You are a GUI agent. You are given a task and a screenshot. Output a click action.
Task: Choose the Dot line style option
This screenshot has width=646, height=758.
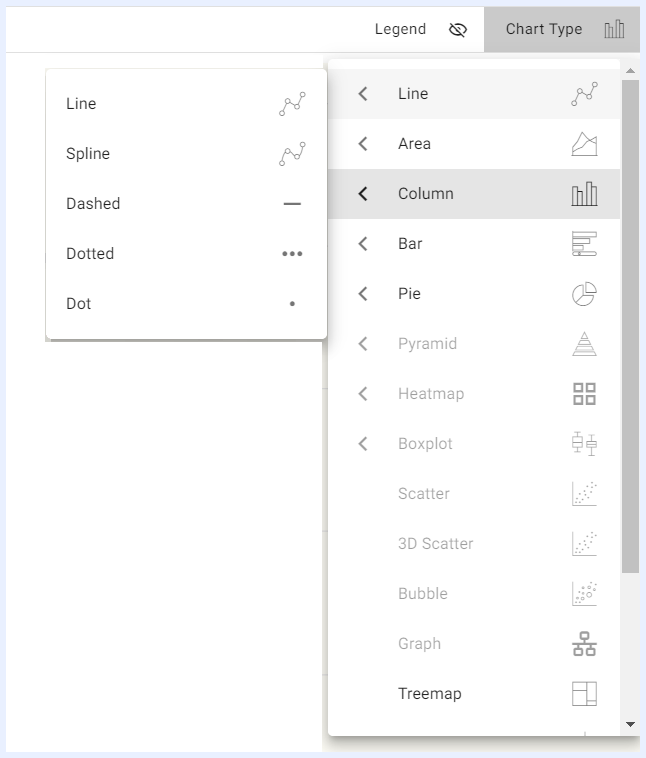[186, 304]
